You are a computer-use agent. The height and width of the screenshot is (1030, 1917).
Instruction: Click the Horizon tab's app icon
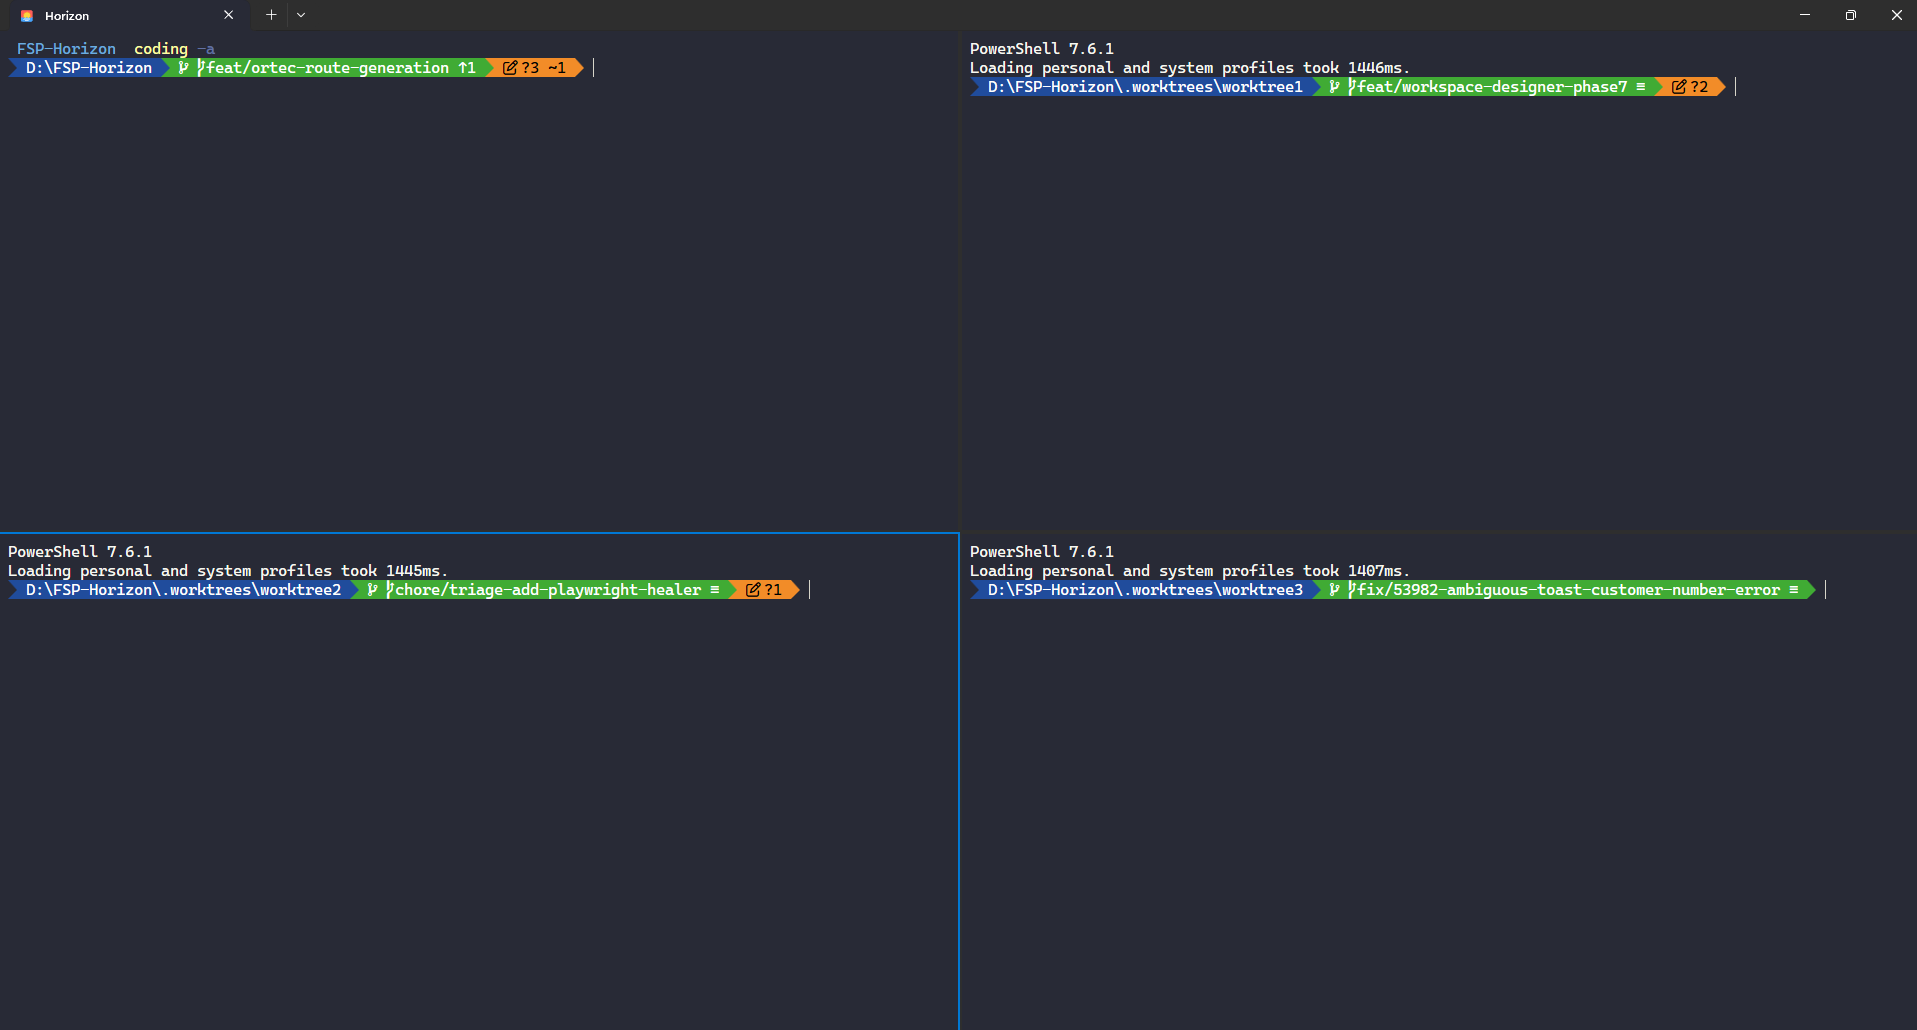coord(27,16)
